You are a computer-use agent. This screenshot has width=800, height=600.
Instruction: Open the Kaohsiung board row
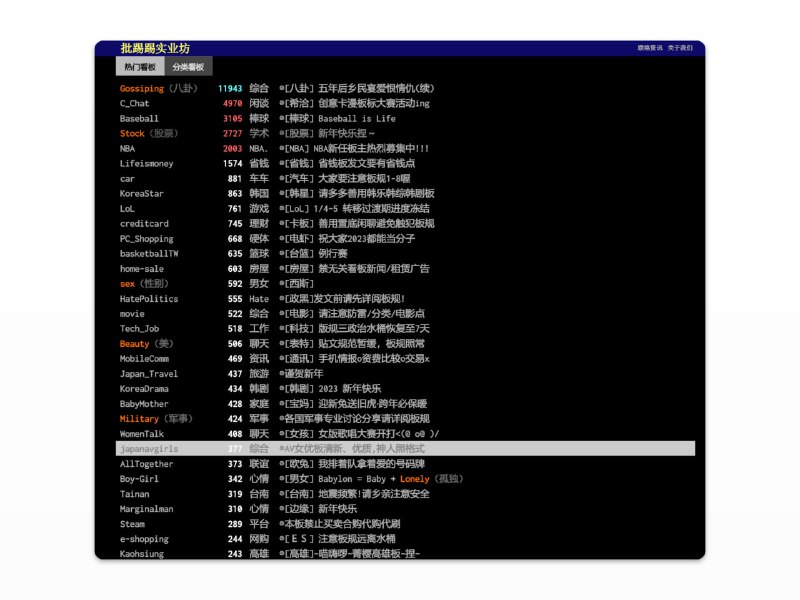[x=405, y=553]
